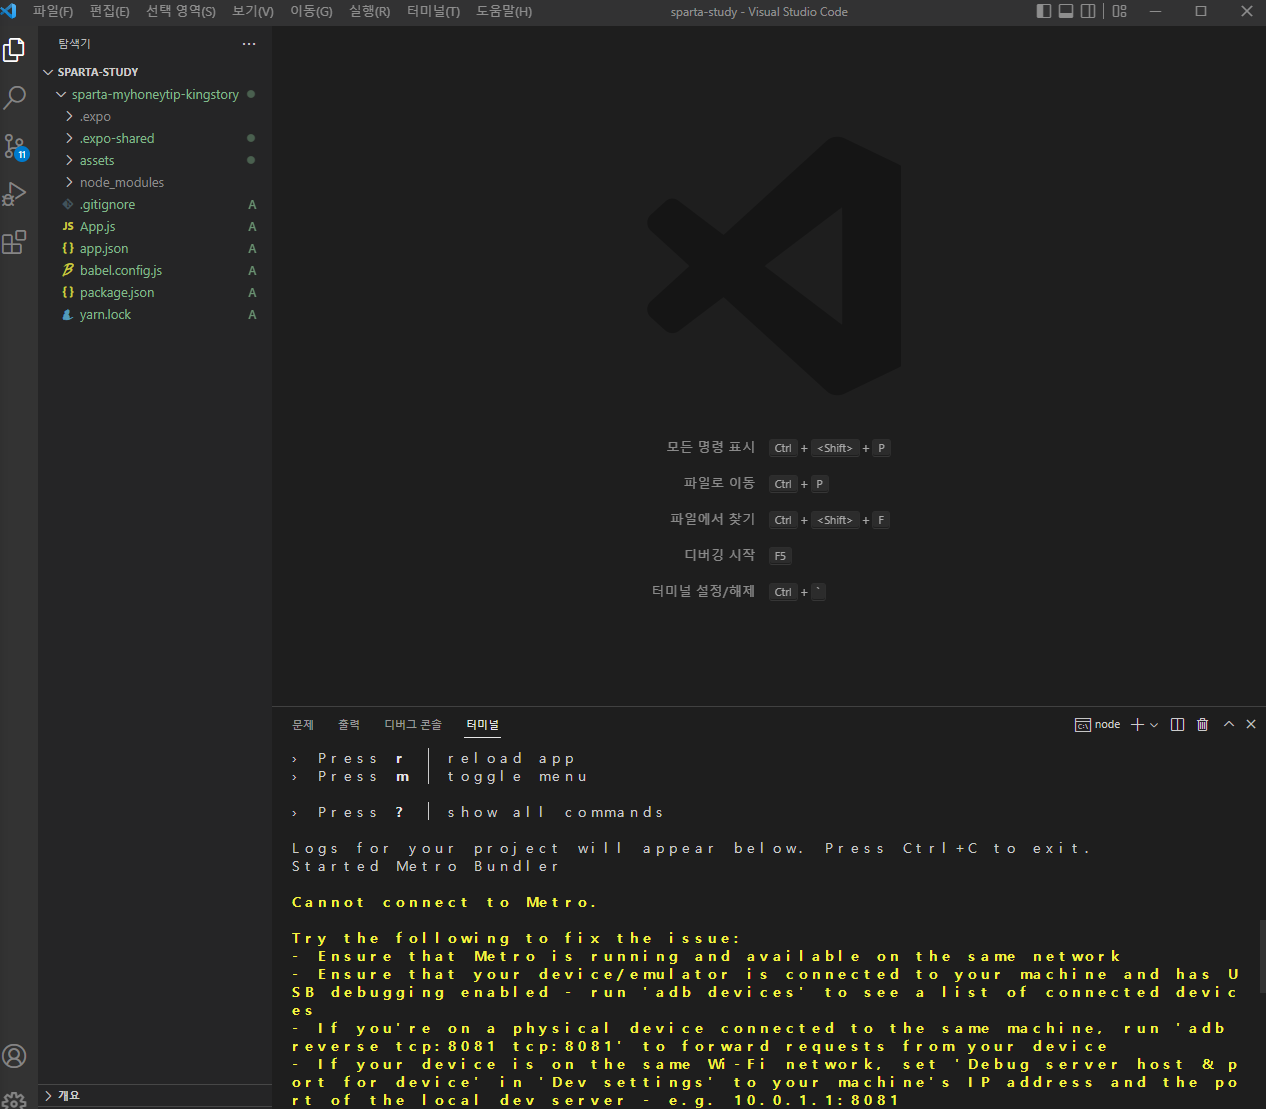Collapse the SPARTA-STUDY root section
1266x1109 pixels.
[x=155, y=72]
